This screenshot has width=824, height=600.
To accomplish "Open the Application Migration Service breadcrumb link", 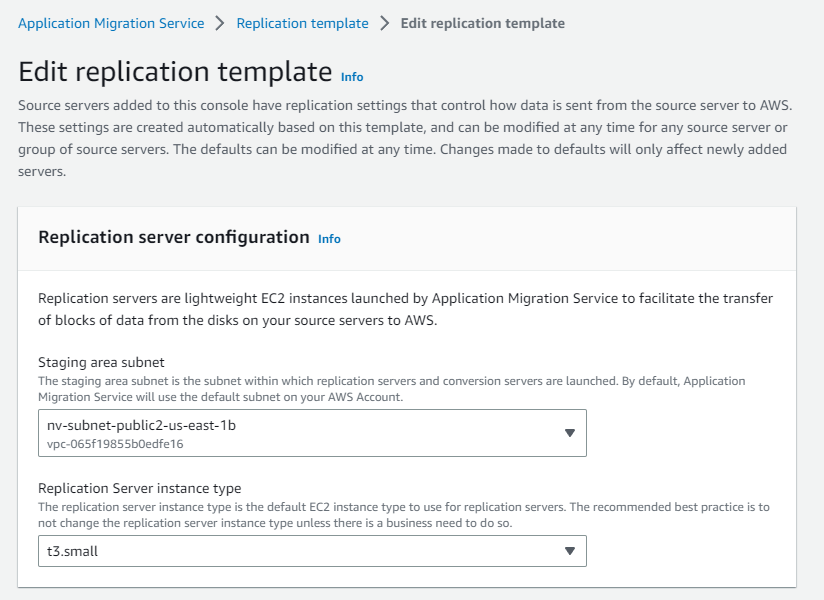I will coord(111,23).
